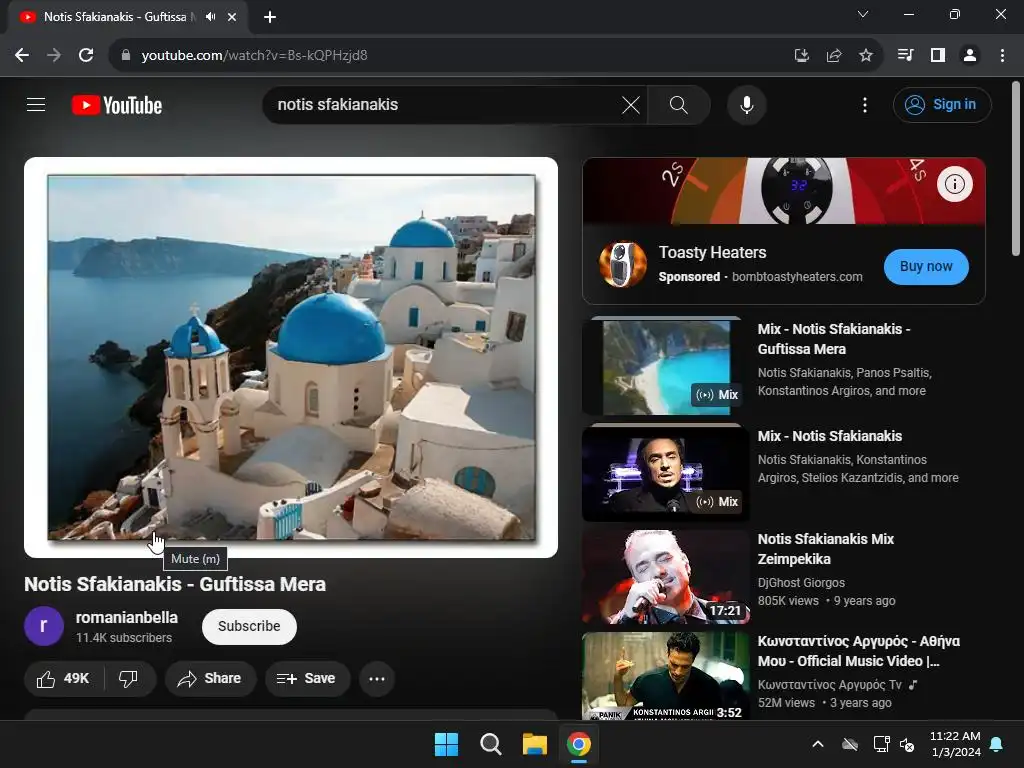This screenshot has width=1024, height=768.
Task: Open a new browser tab
Action: [x=270, y=17]
